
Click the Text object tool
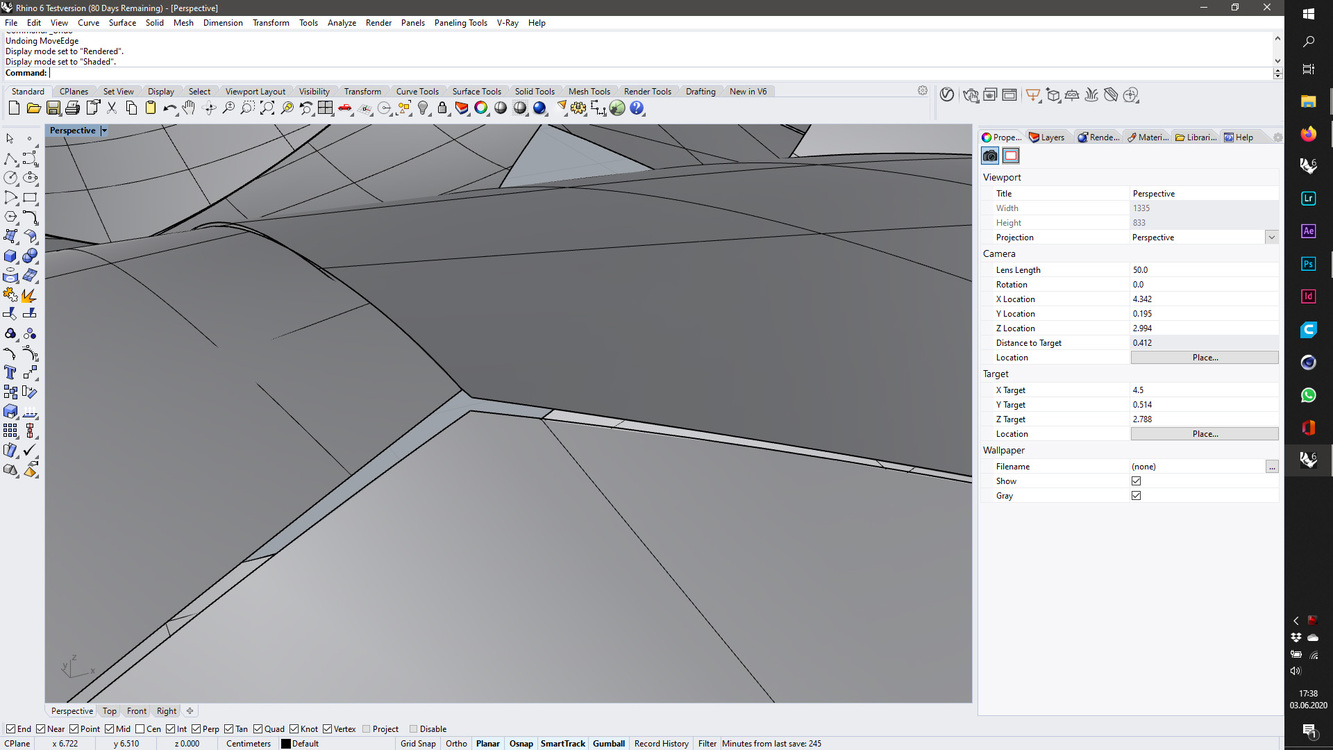(11, 373)
